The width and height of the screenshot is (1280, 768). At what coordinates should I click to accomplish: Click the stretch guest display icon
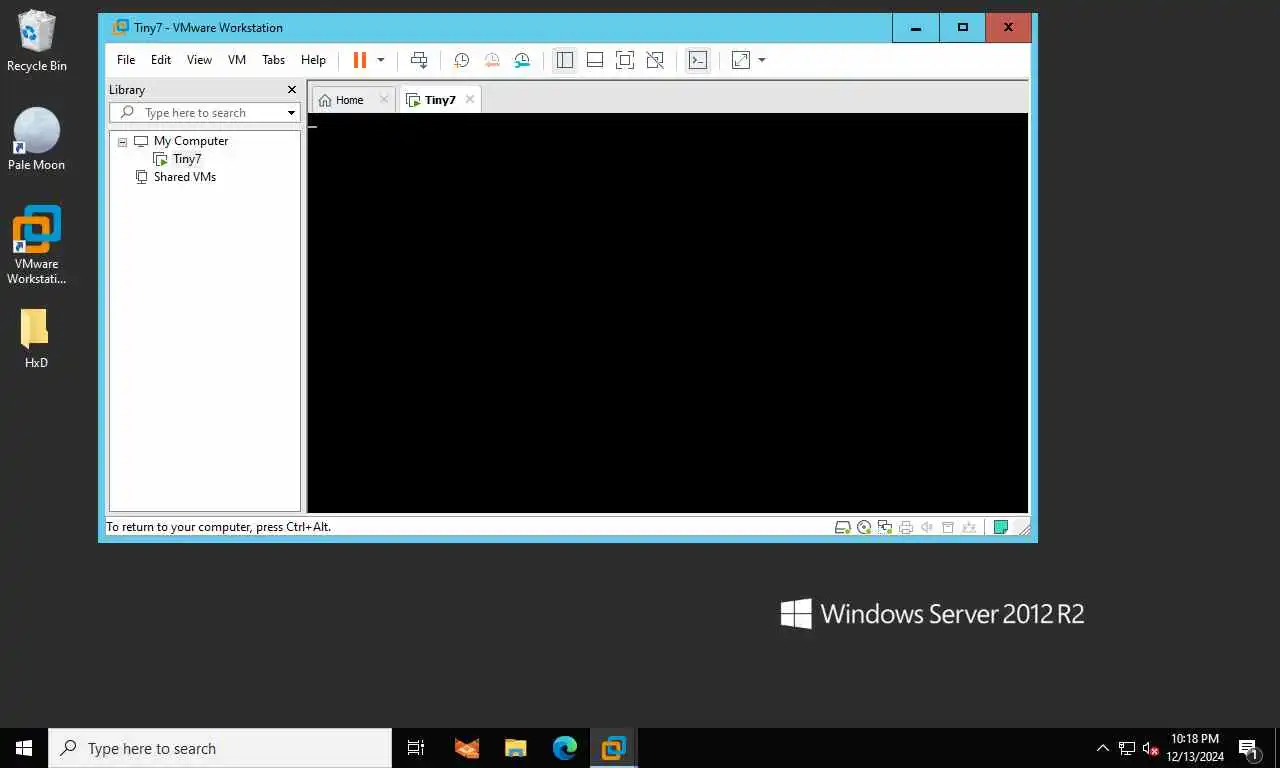click(x=741, y=60)
